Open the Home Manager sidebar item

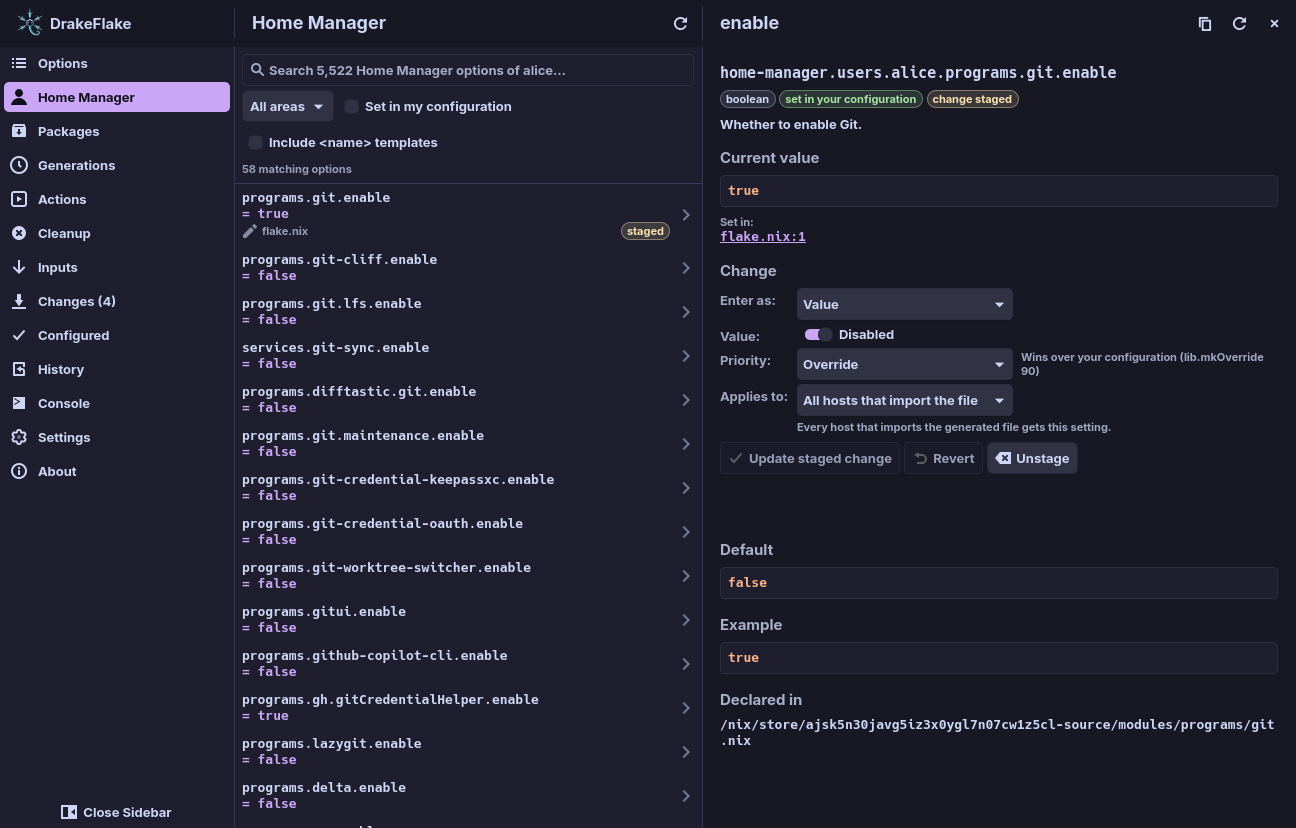click(117, 97)
